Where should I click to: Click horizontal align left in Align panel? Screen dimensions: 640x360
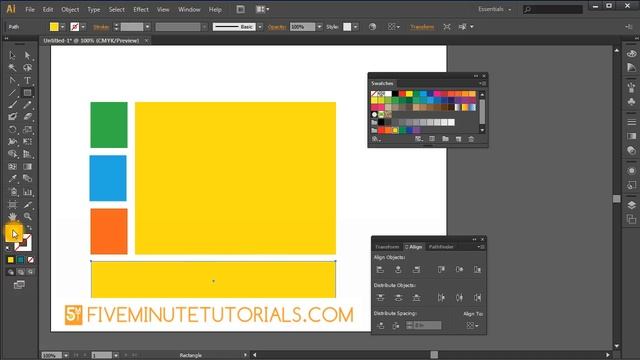(380, 269)
